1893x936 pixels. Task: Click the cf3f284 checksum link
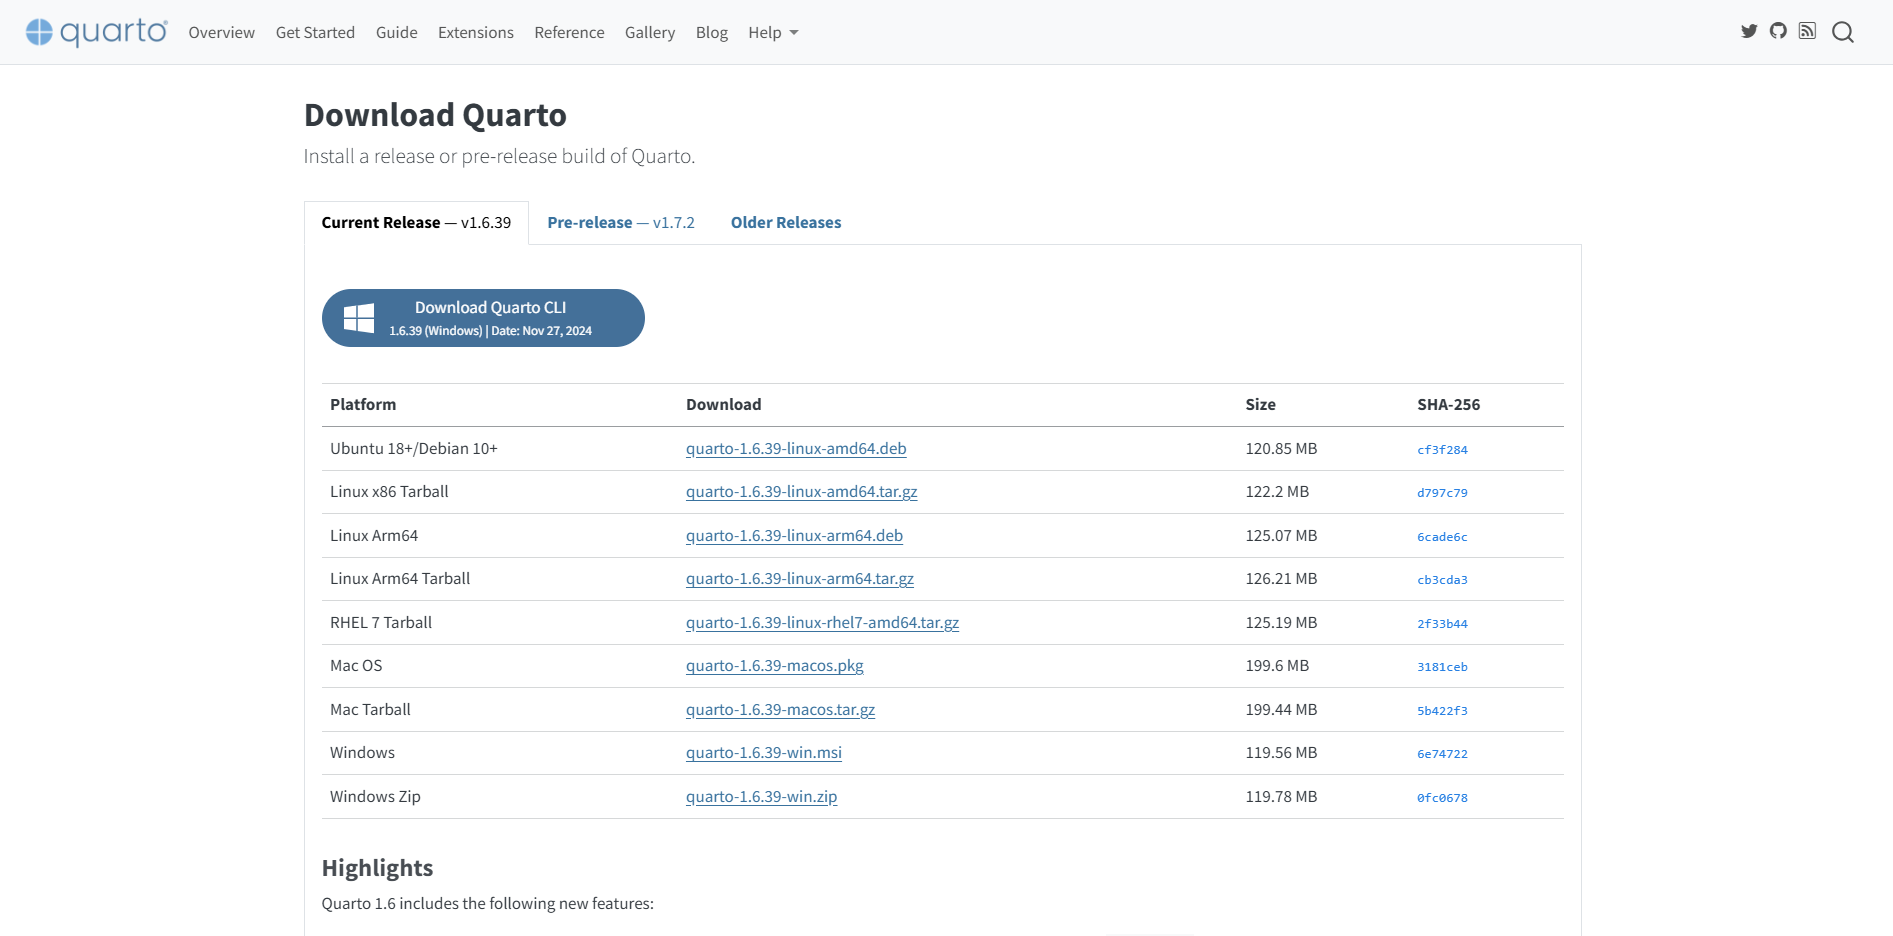(x=1442, y=450)
